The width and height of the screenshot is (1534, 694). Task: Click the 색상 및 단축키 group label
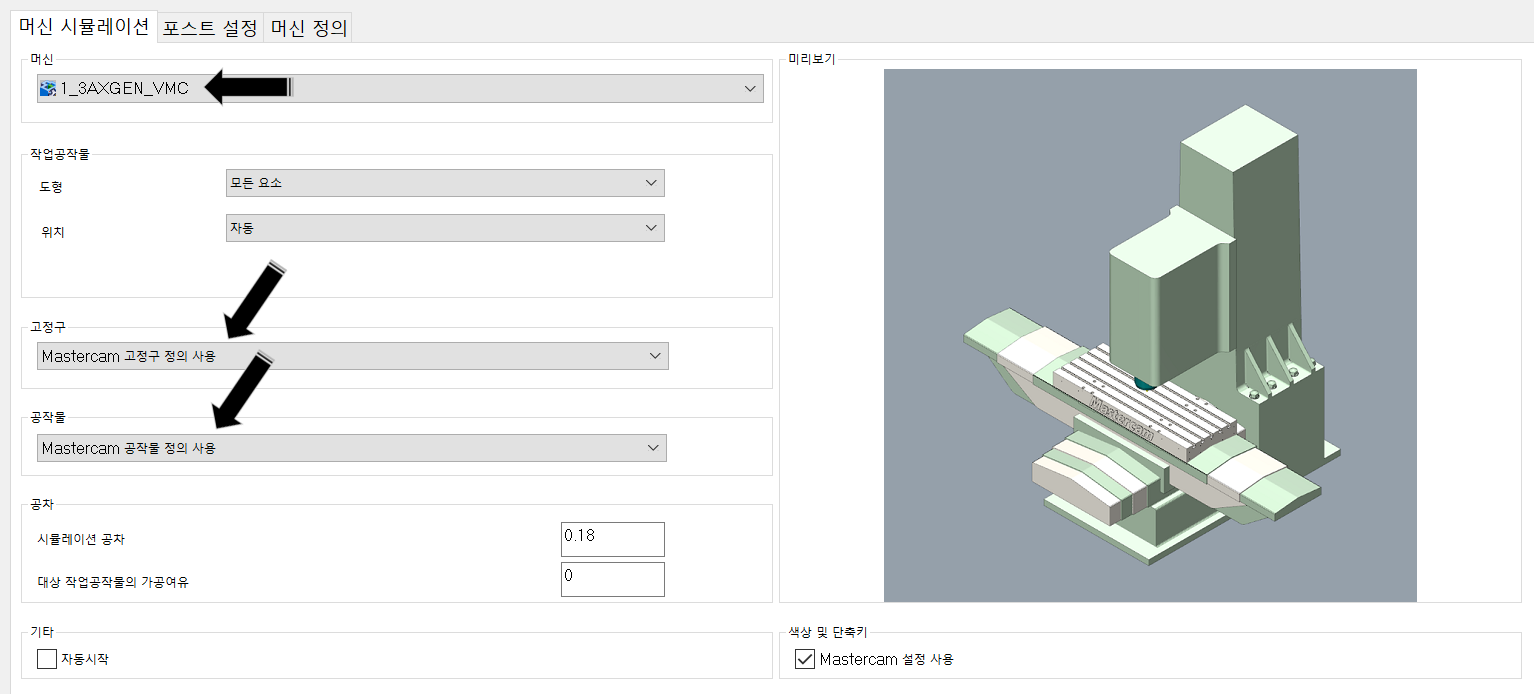[827, 632]
